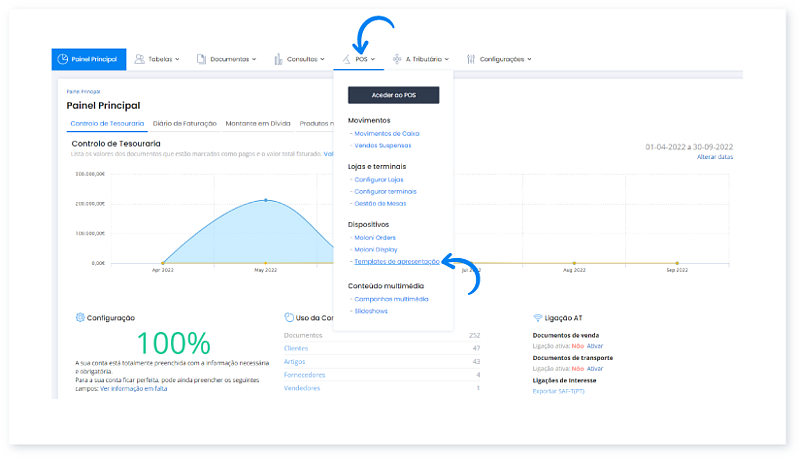Click the Consultas chart icon
Screen dimensions: 800x459
(278, 59)
